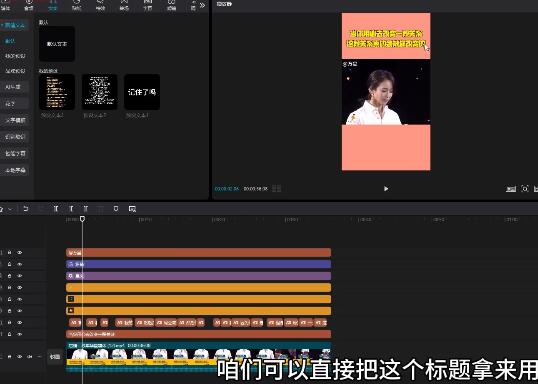Mute the main video track speaker icon
538x384 pixels.
(x=30, y=357)
